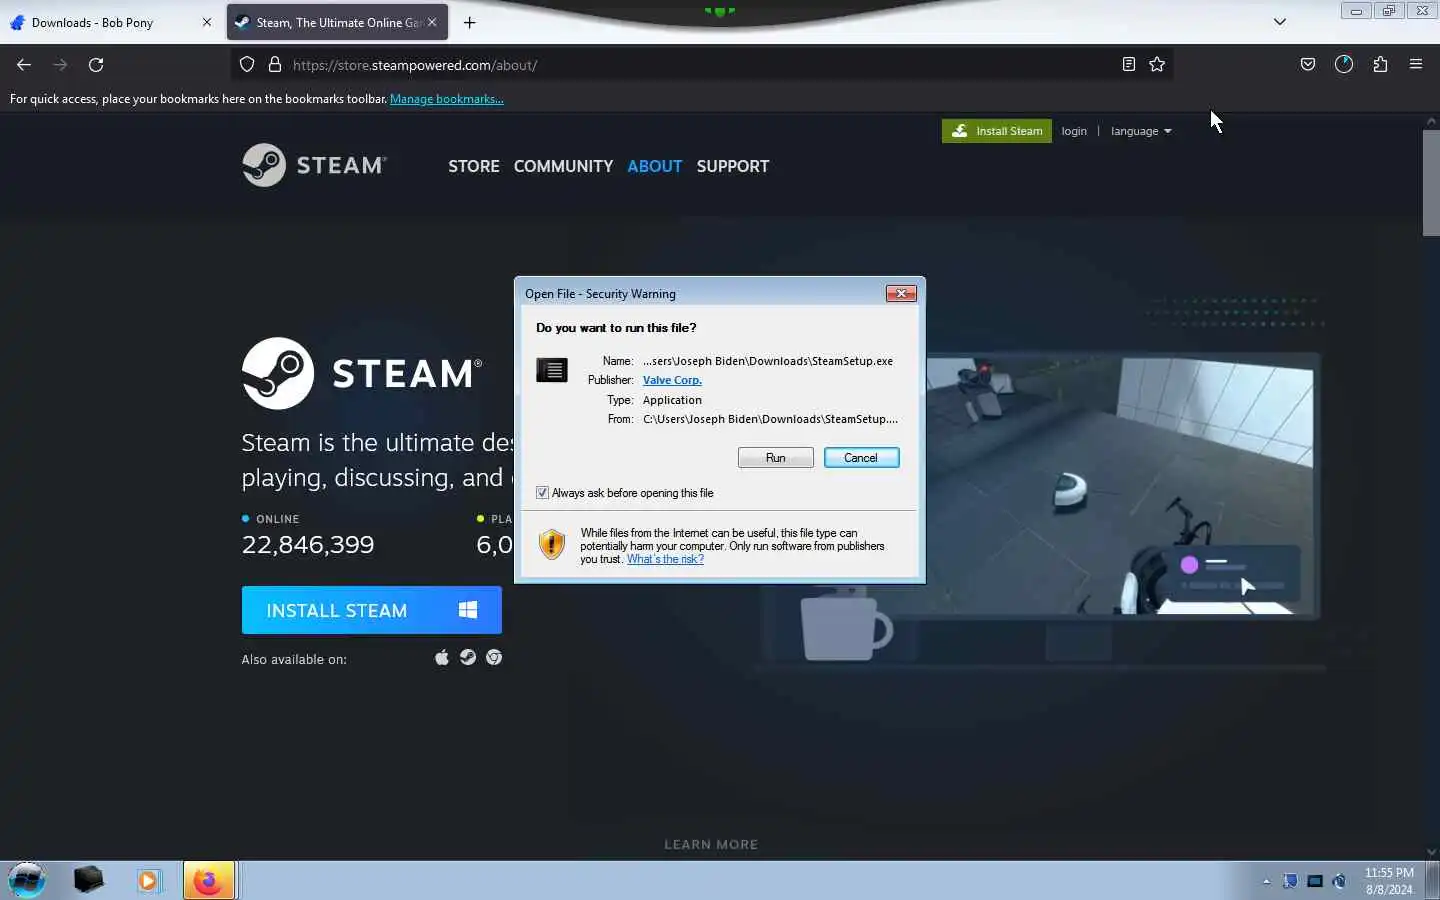The image size is (1440, 900).
Task: Select the ABOUT menu item
Action: (x=655, y=166)
